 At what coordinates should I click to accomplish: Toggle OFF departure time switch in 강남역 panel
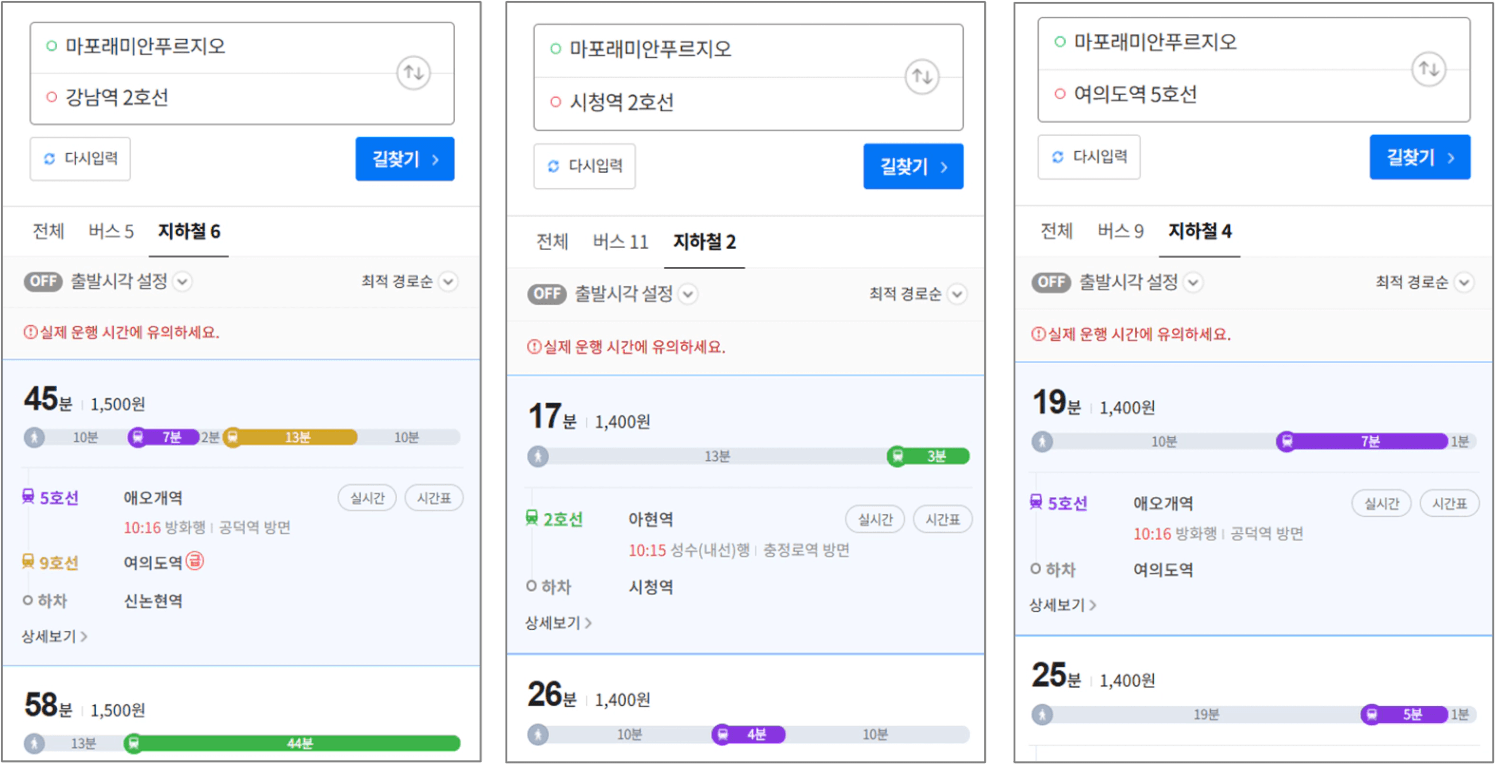click(x=44, y=281)
